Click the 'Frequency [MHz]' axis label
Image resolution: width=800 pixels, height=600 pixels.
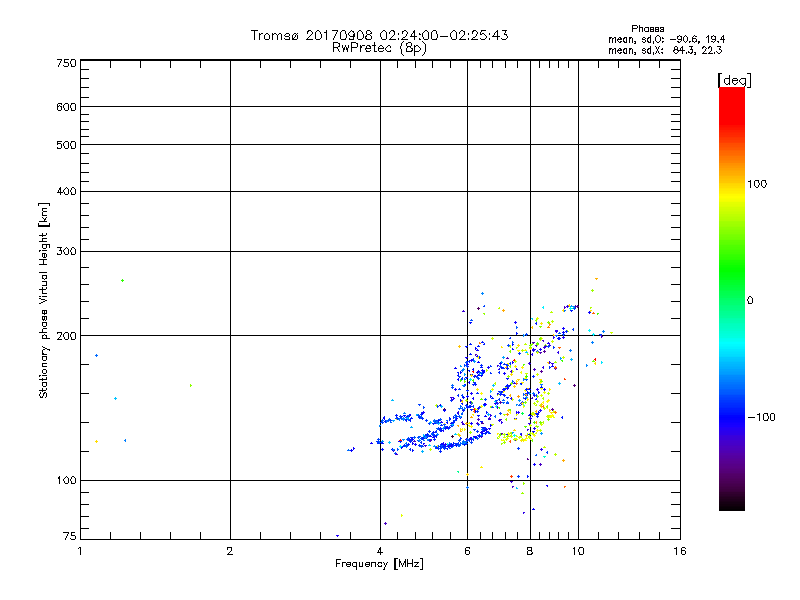[379, 564]
